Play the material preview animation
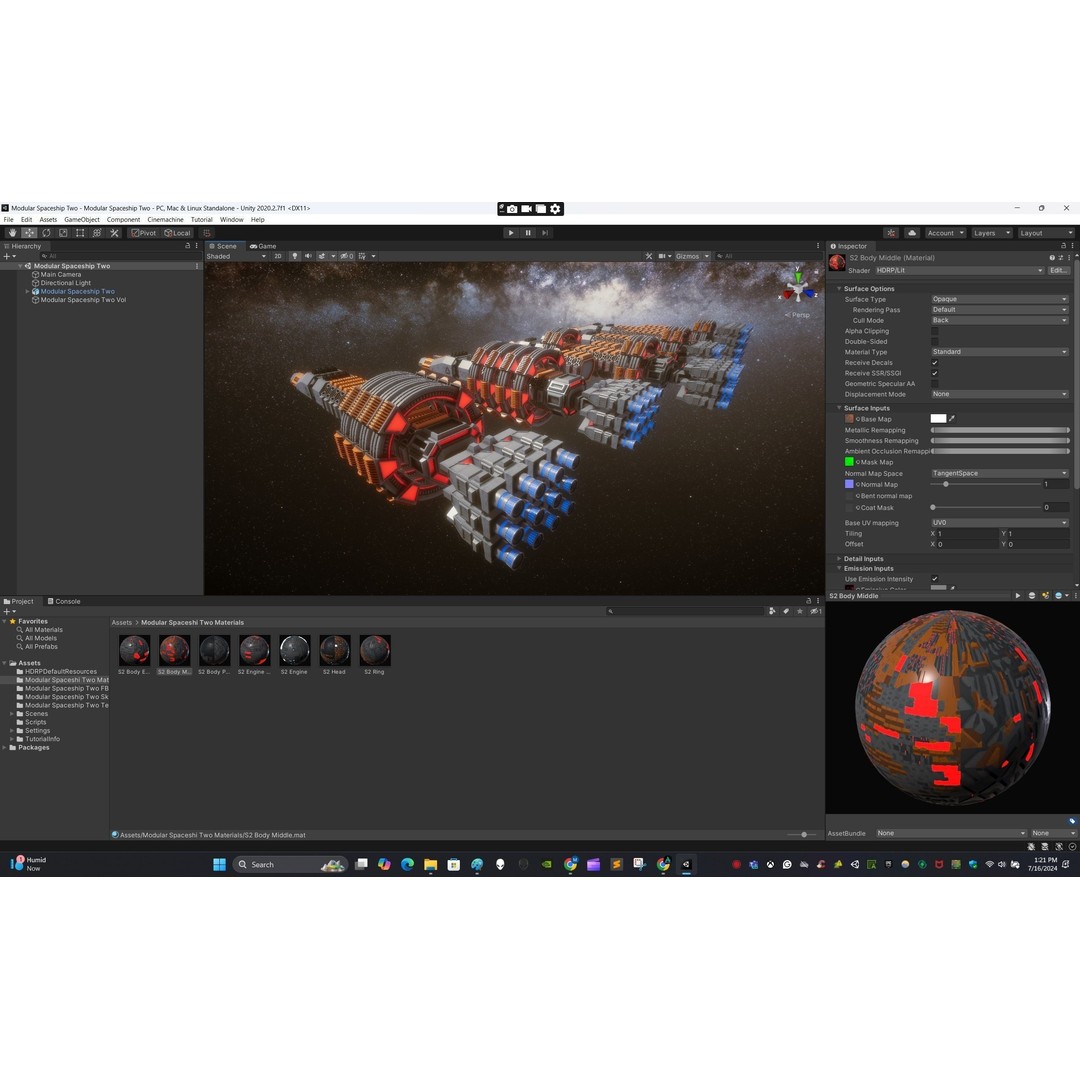Viewport: 1080px width, 1080px height. pos(1017,596)
